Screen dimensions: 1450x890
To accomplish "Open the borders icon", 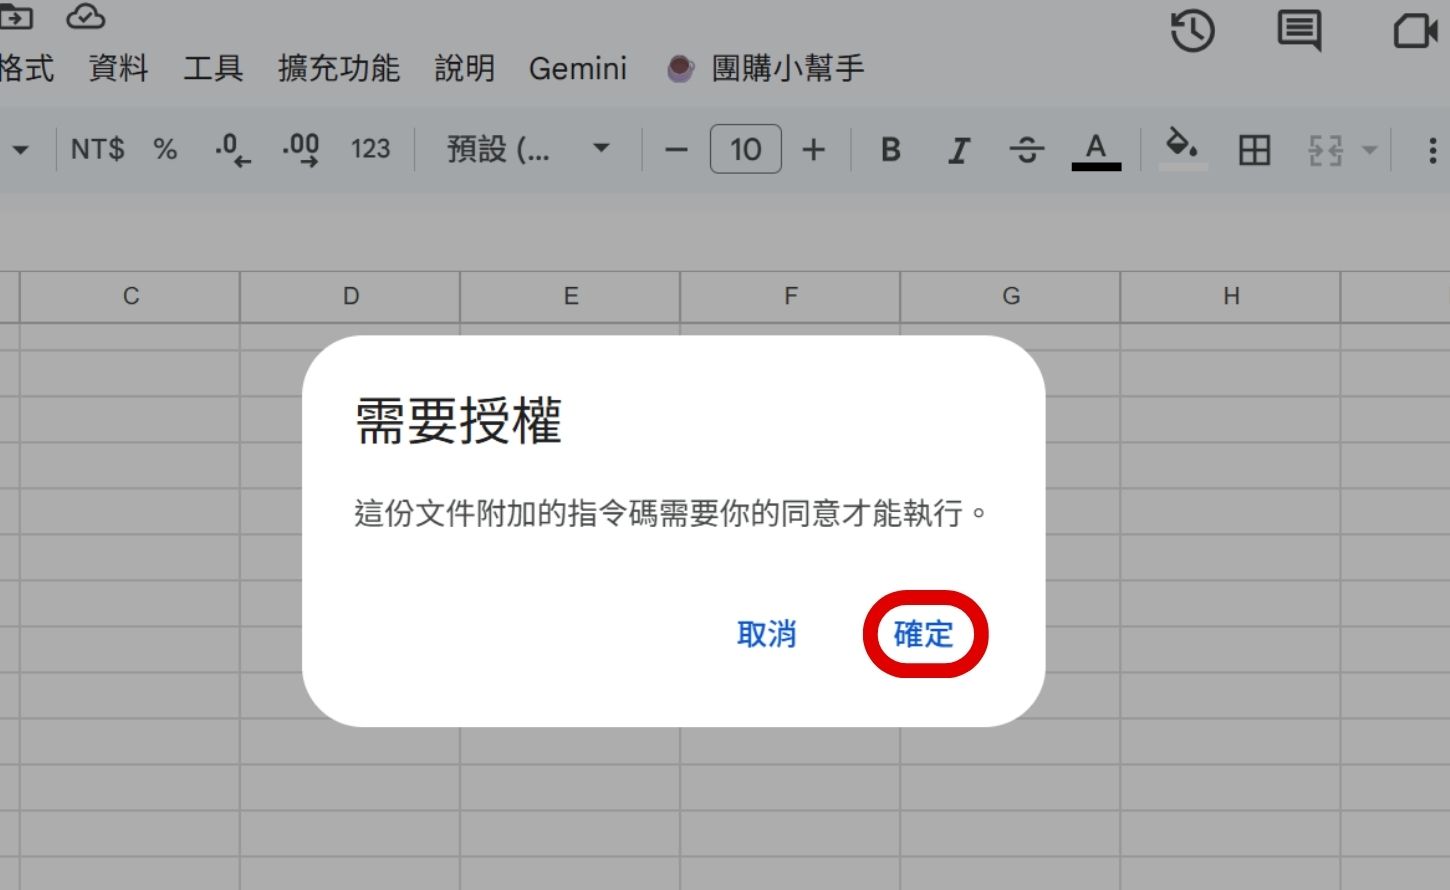I will [x=1253, y=149].
